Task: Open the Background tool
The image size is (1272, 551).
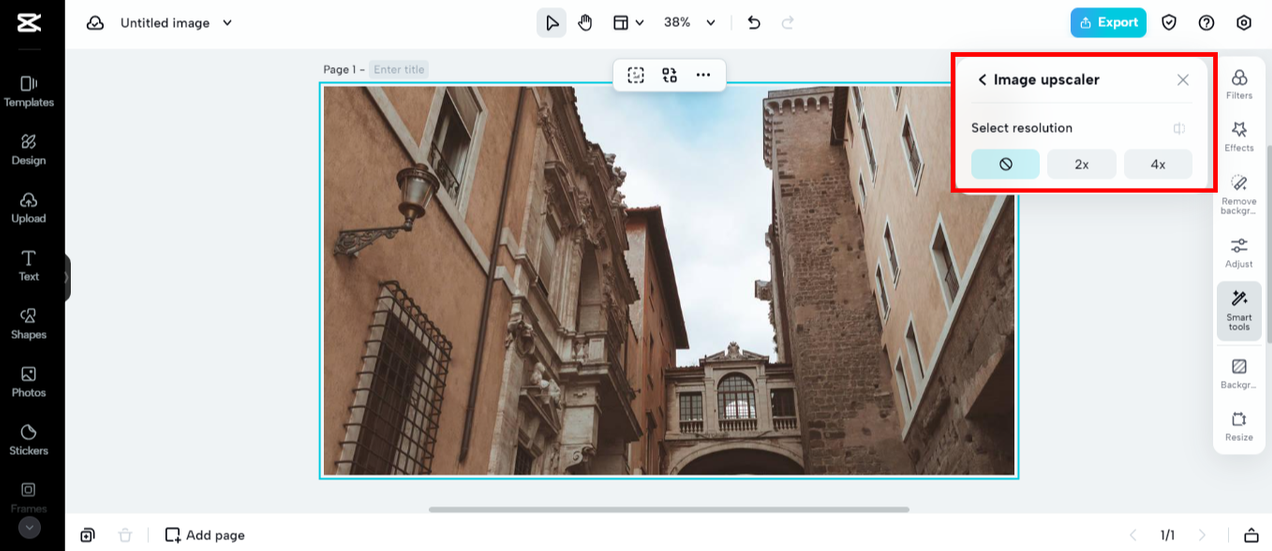Action: 1239,374
